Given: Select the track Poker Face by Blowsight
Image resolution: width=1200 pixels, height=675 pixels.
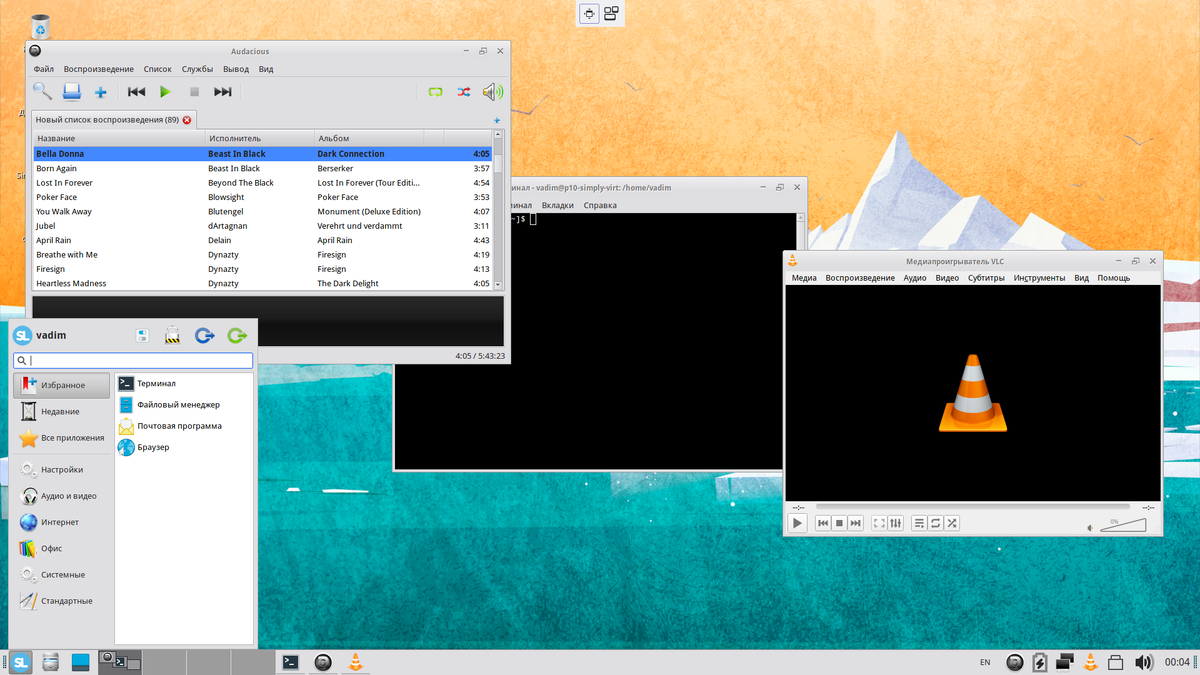Looking at the screenshot, I should [263, 197].
